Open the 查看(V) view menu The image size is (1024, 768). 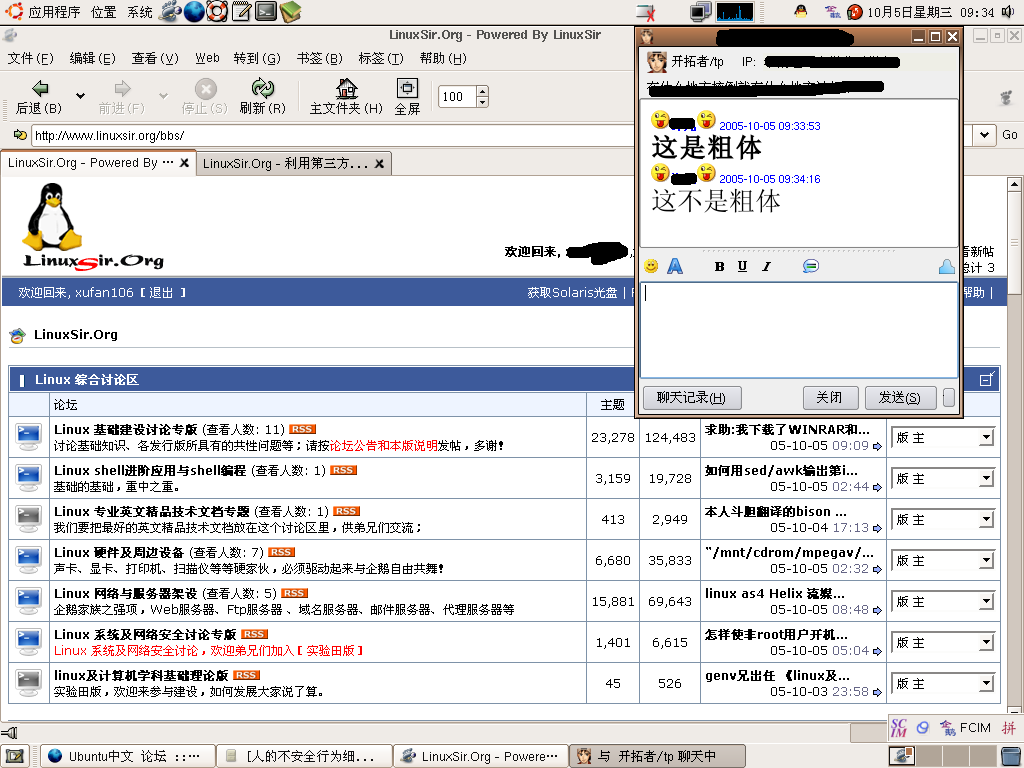coord(155,59)
